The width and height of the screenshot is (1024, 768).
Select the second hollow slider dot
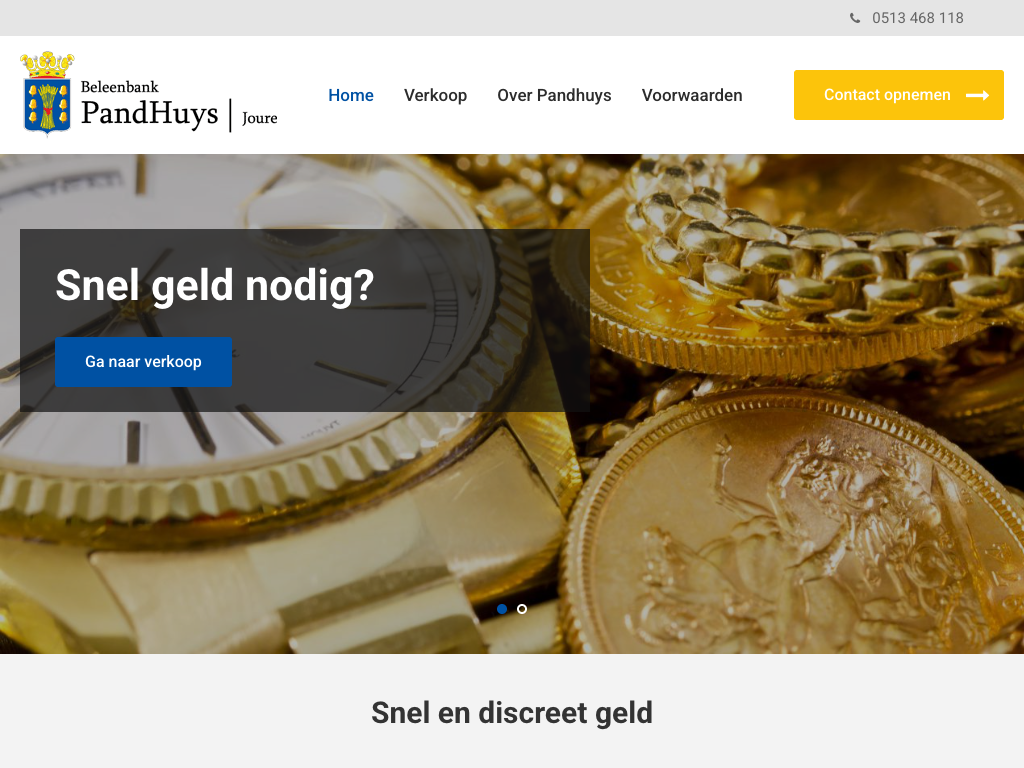[x=522, y=609]
